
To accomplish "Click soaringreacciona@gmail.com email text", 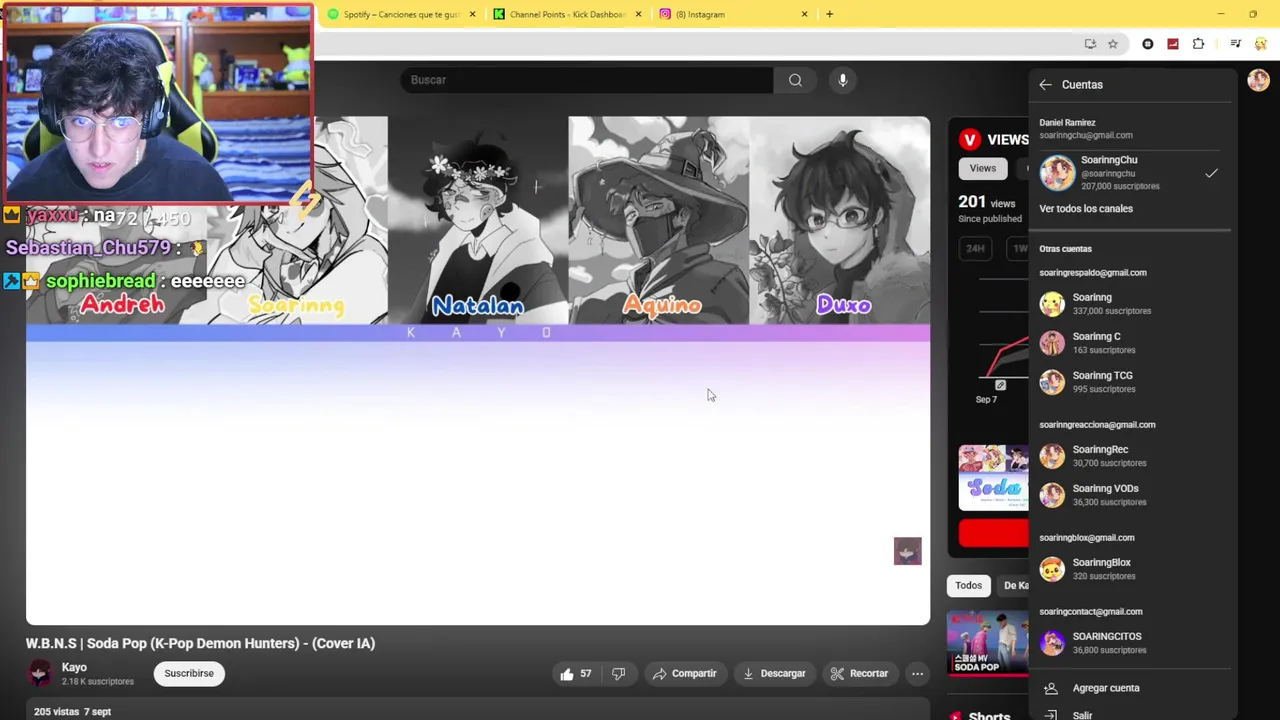I will coord(1097,425).
